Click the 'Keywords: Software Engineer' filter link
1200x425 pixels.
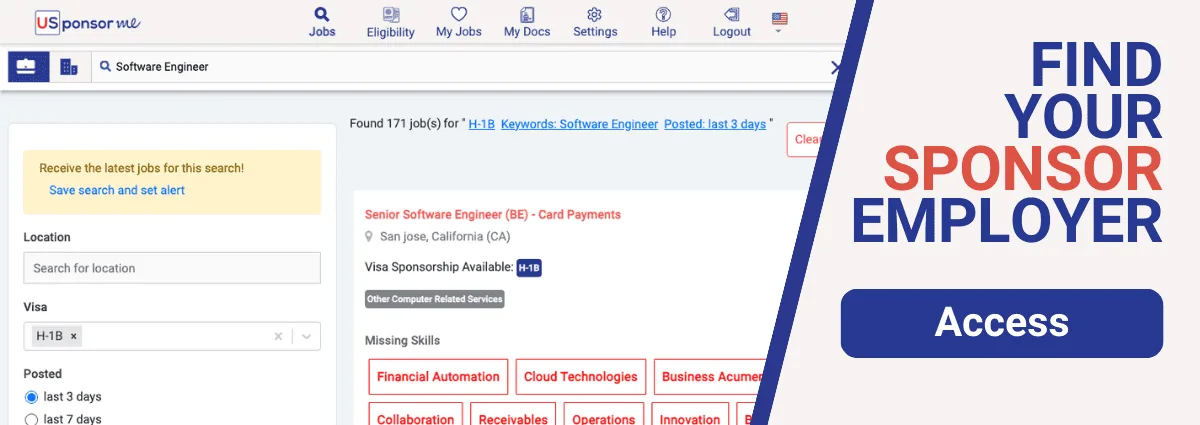pos(579,124)
